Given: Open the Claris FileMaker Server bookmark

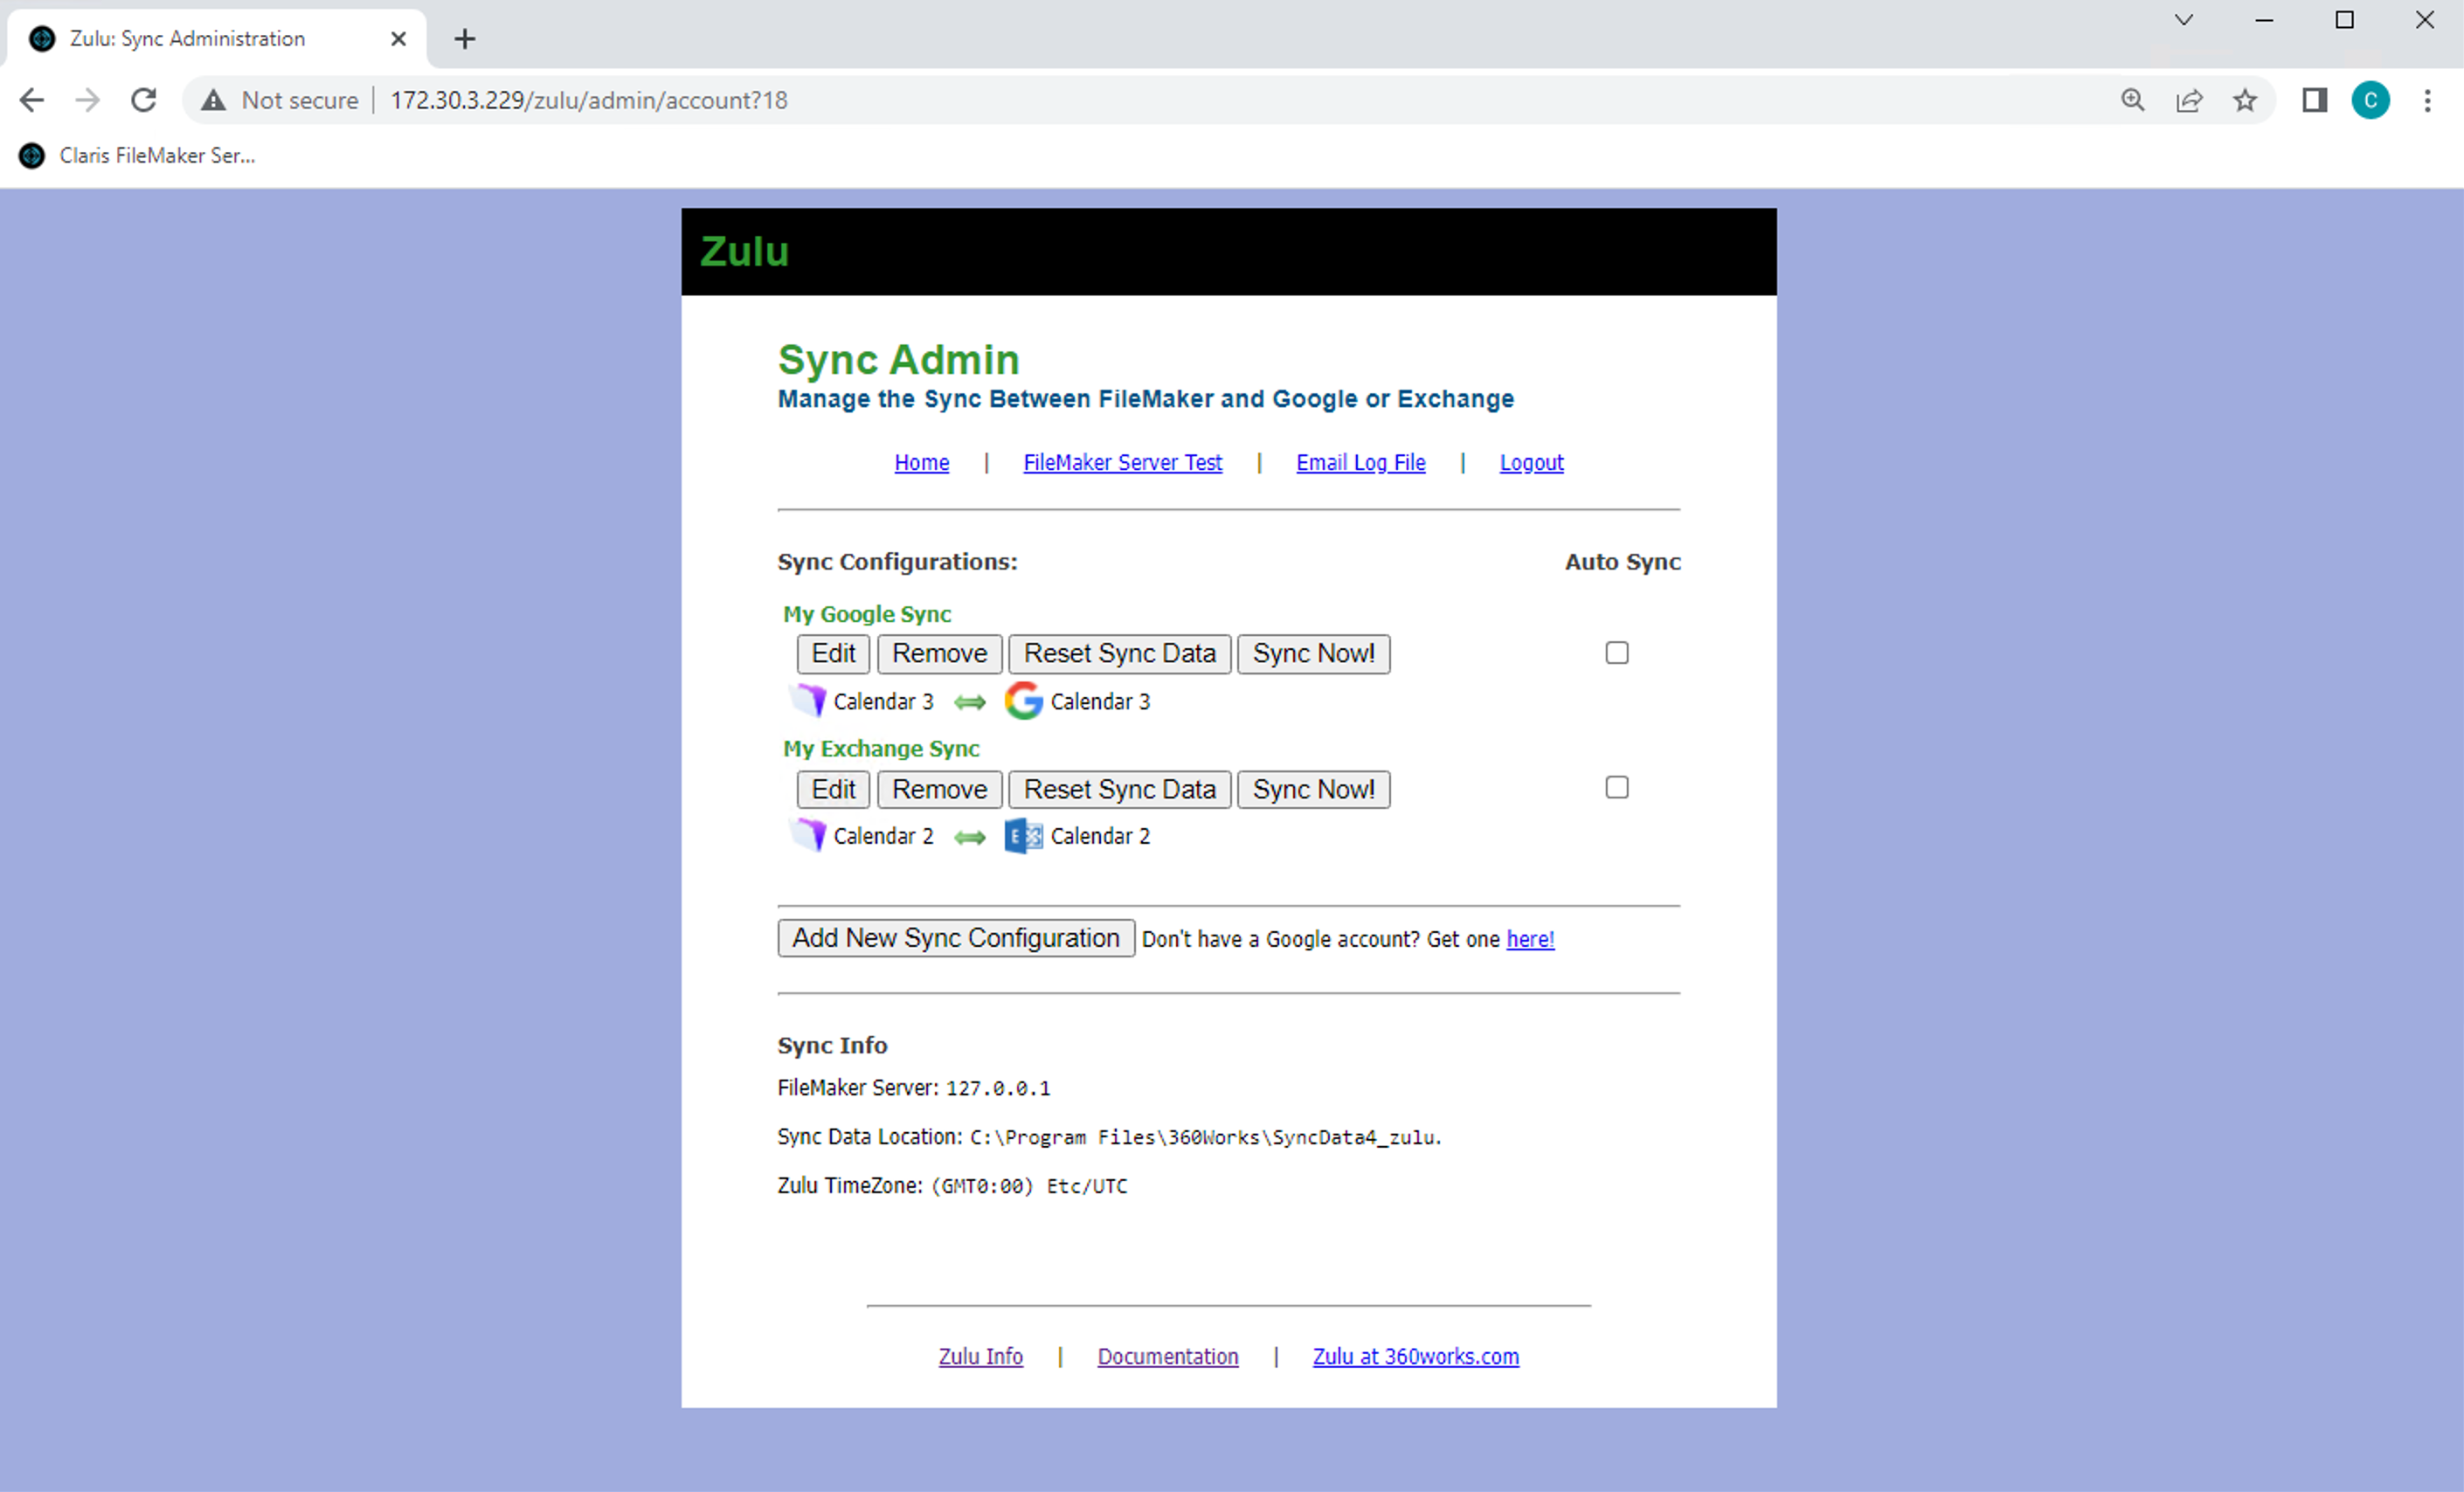Looking at the screenshot, I should (137, 155).
